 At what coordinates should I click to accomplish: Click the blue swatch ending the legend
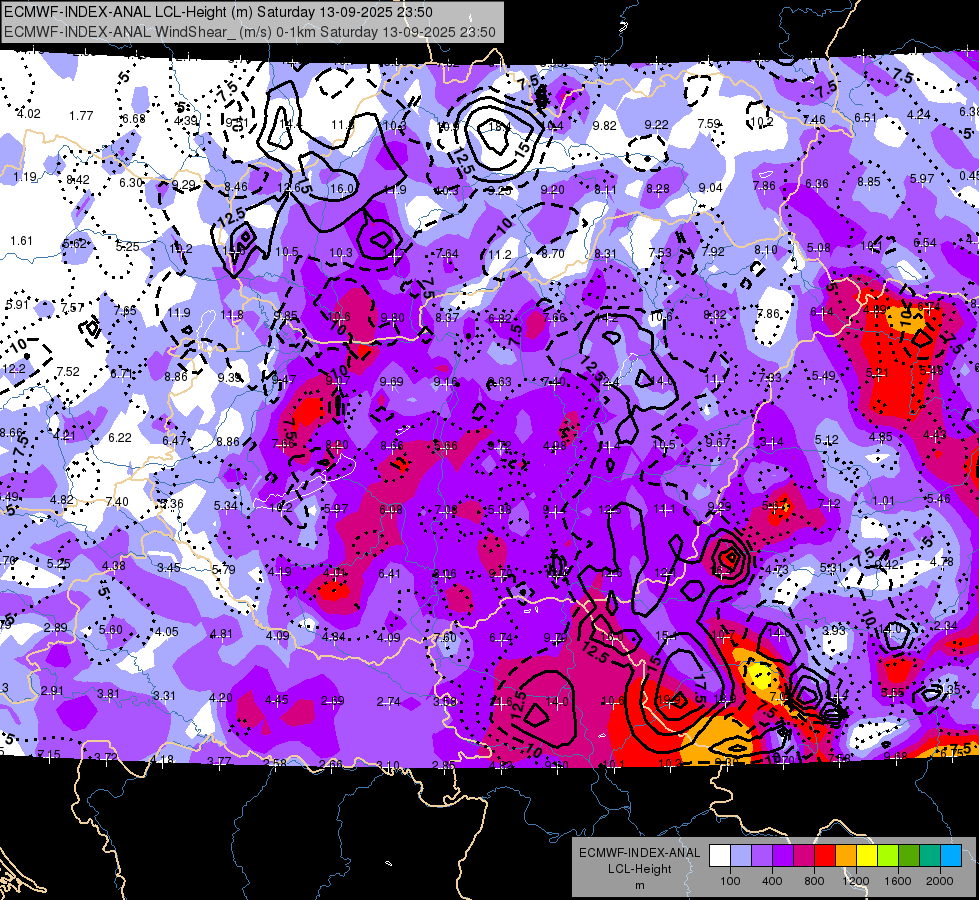point(951,856)
